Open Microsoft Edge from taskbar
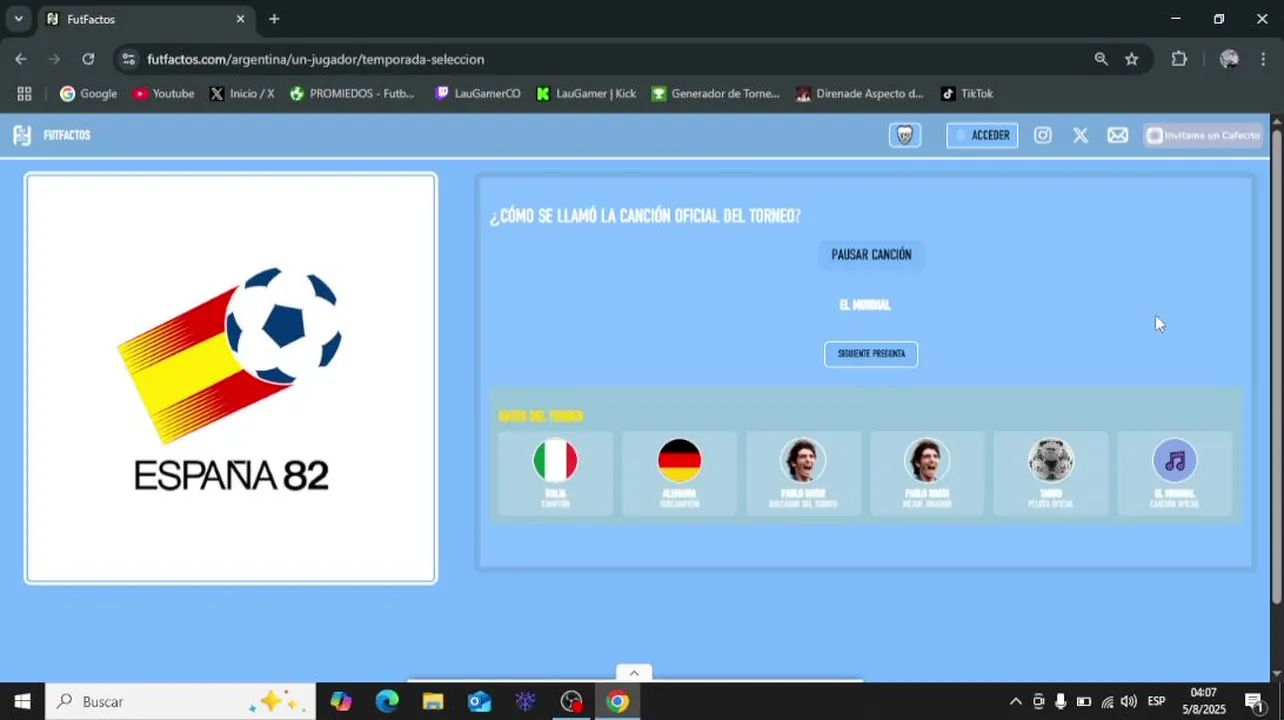Viewport: 1284px width, 720px height. click(387, 702)
